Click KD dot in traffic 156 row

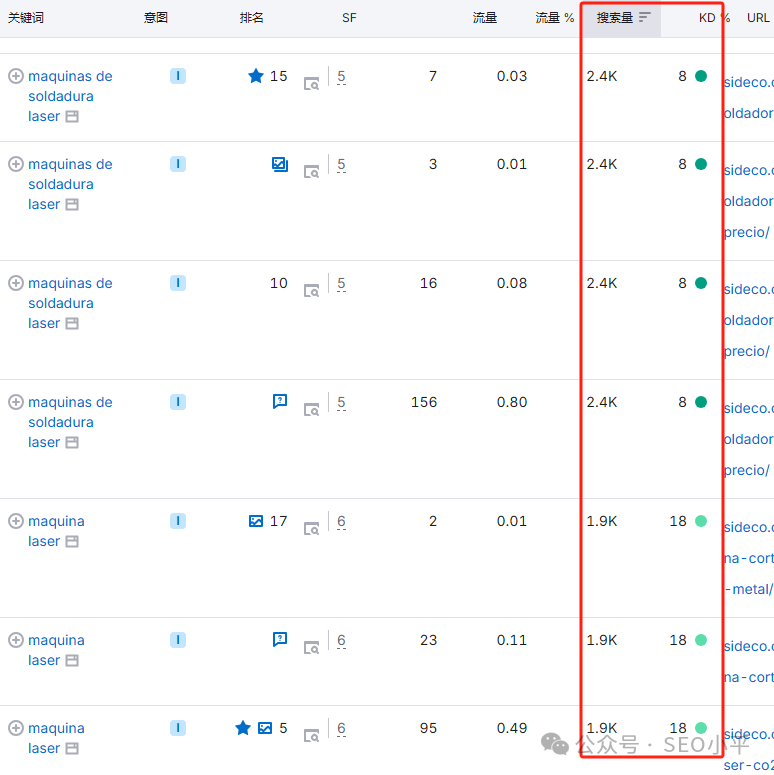(x=701, y=402)
